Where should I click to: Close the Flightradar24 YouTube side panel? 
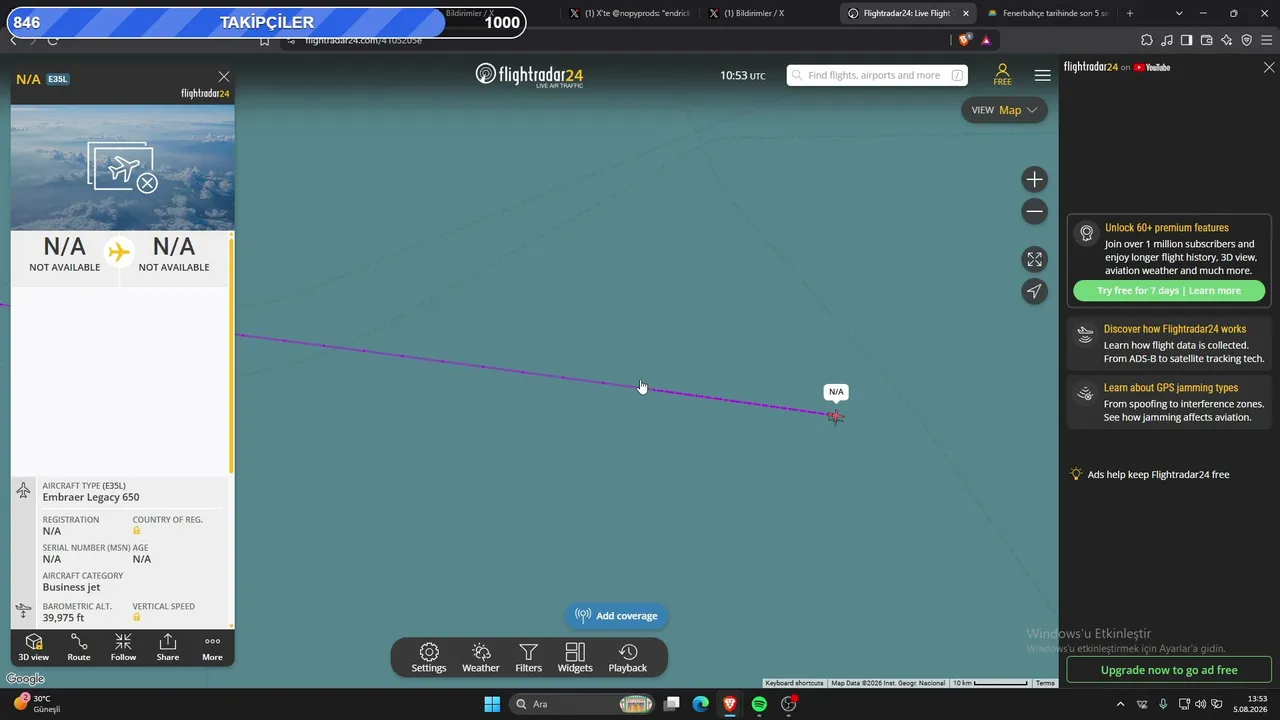1269,67
